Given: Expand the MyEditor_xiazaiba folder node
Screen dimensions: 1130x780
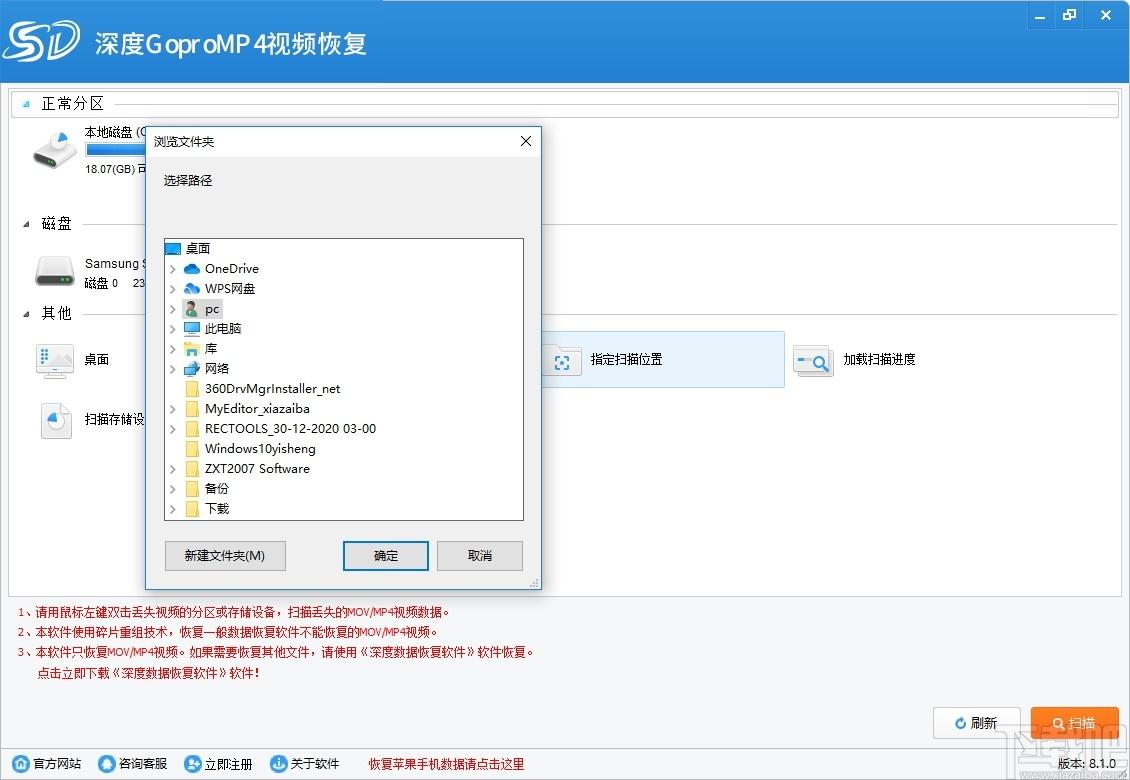Looking at the screenshot, I should (172, 409).
